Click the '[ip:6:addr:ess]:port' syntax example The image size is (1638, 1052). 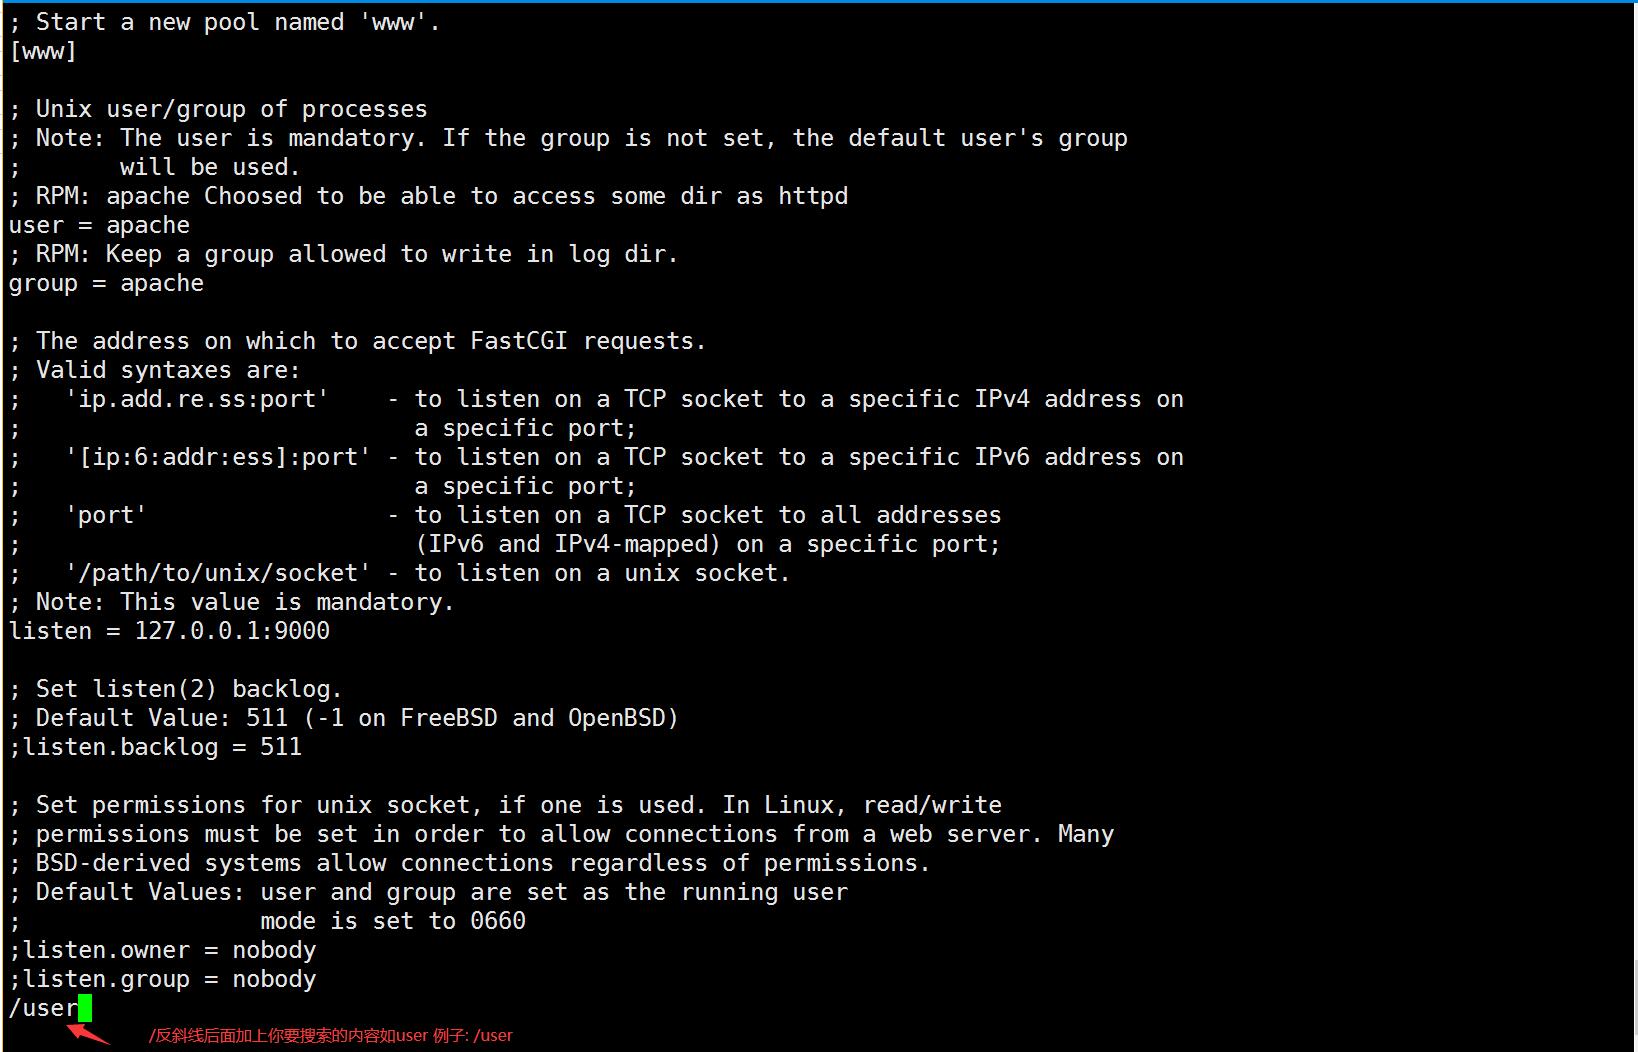pyautogui.click(x=218, y=457)
